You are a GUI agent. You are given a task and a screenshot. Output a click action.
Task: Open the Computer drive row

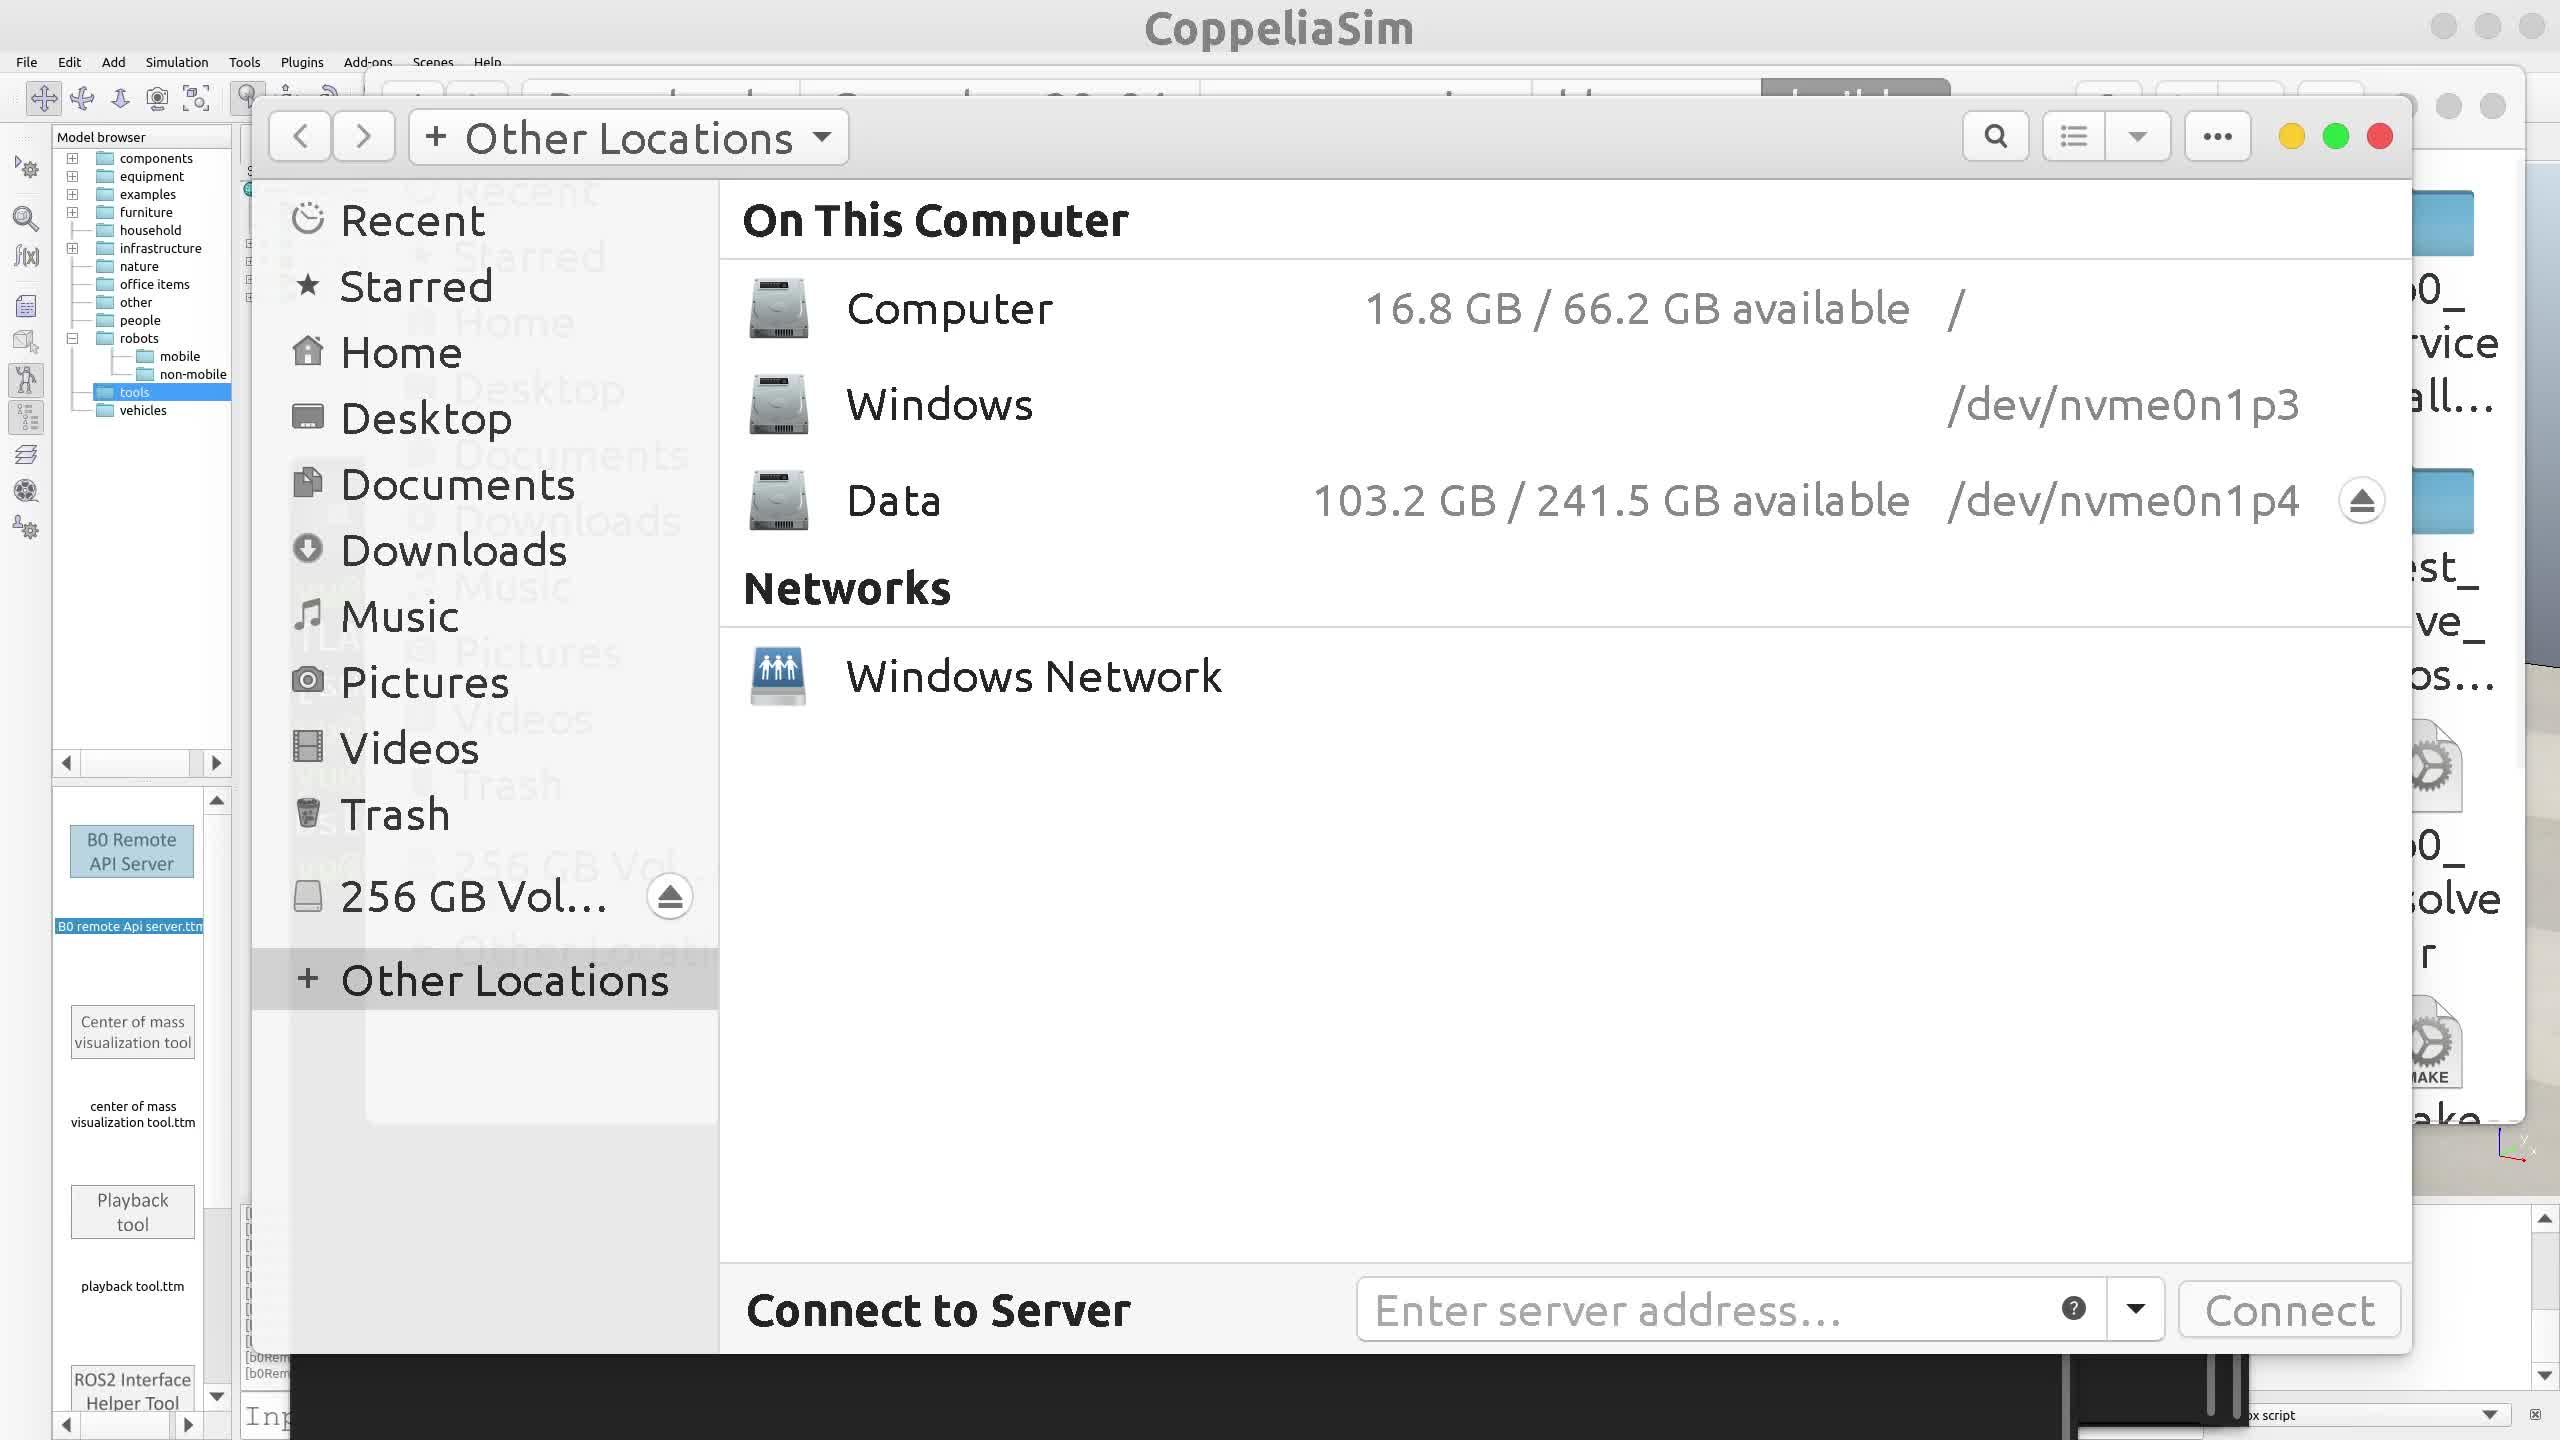point(1565,308)
